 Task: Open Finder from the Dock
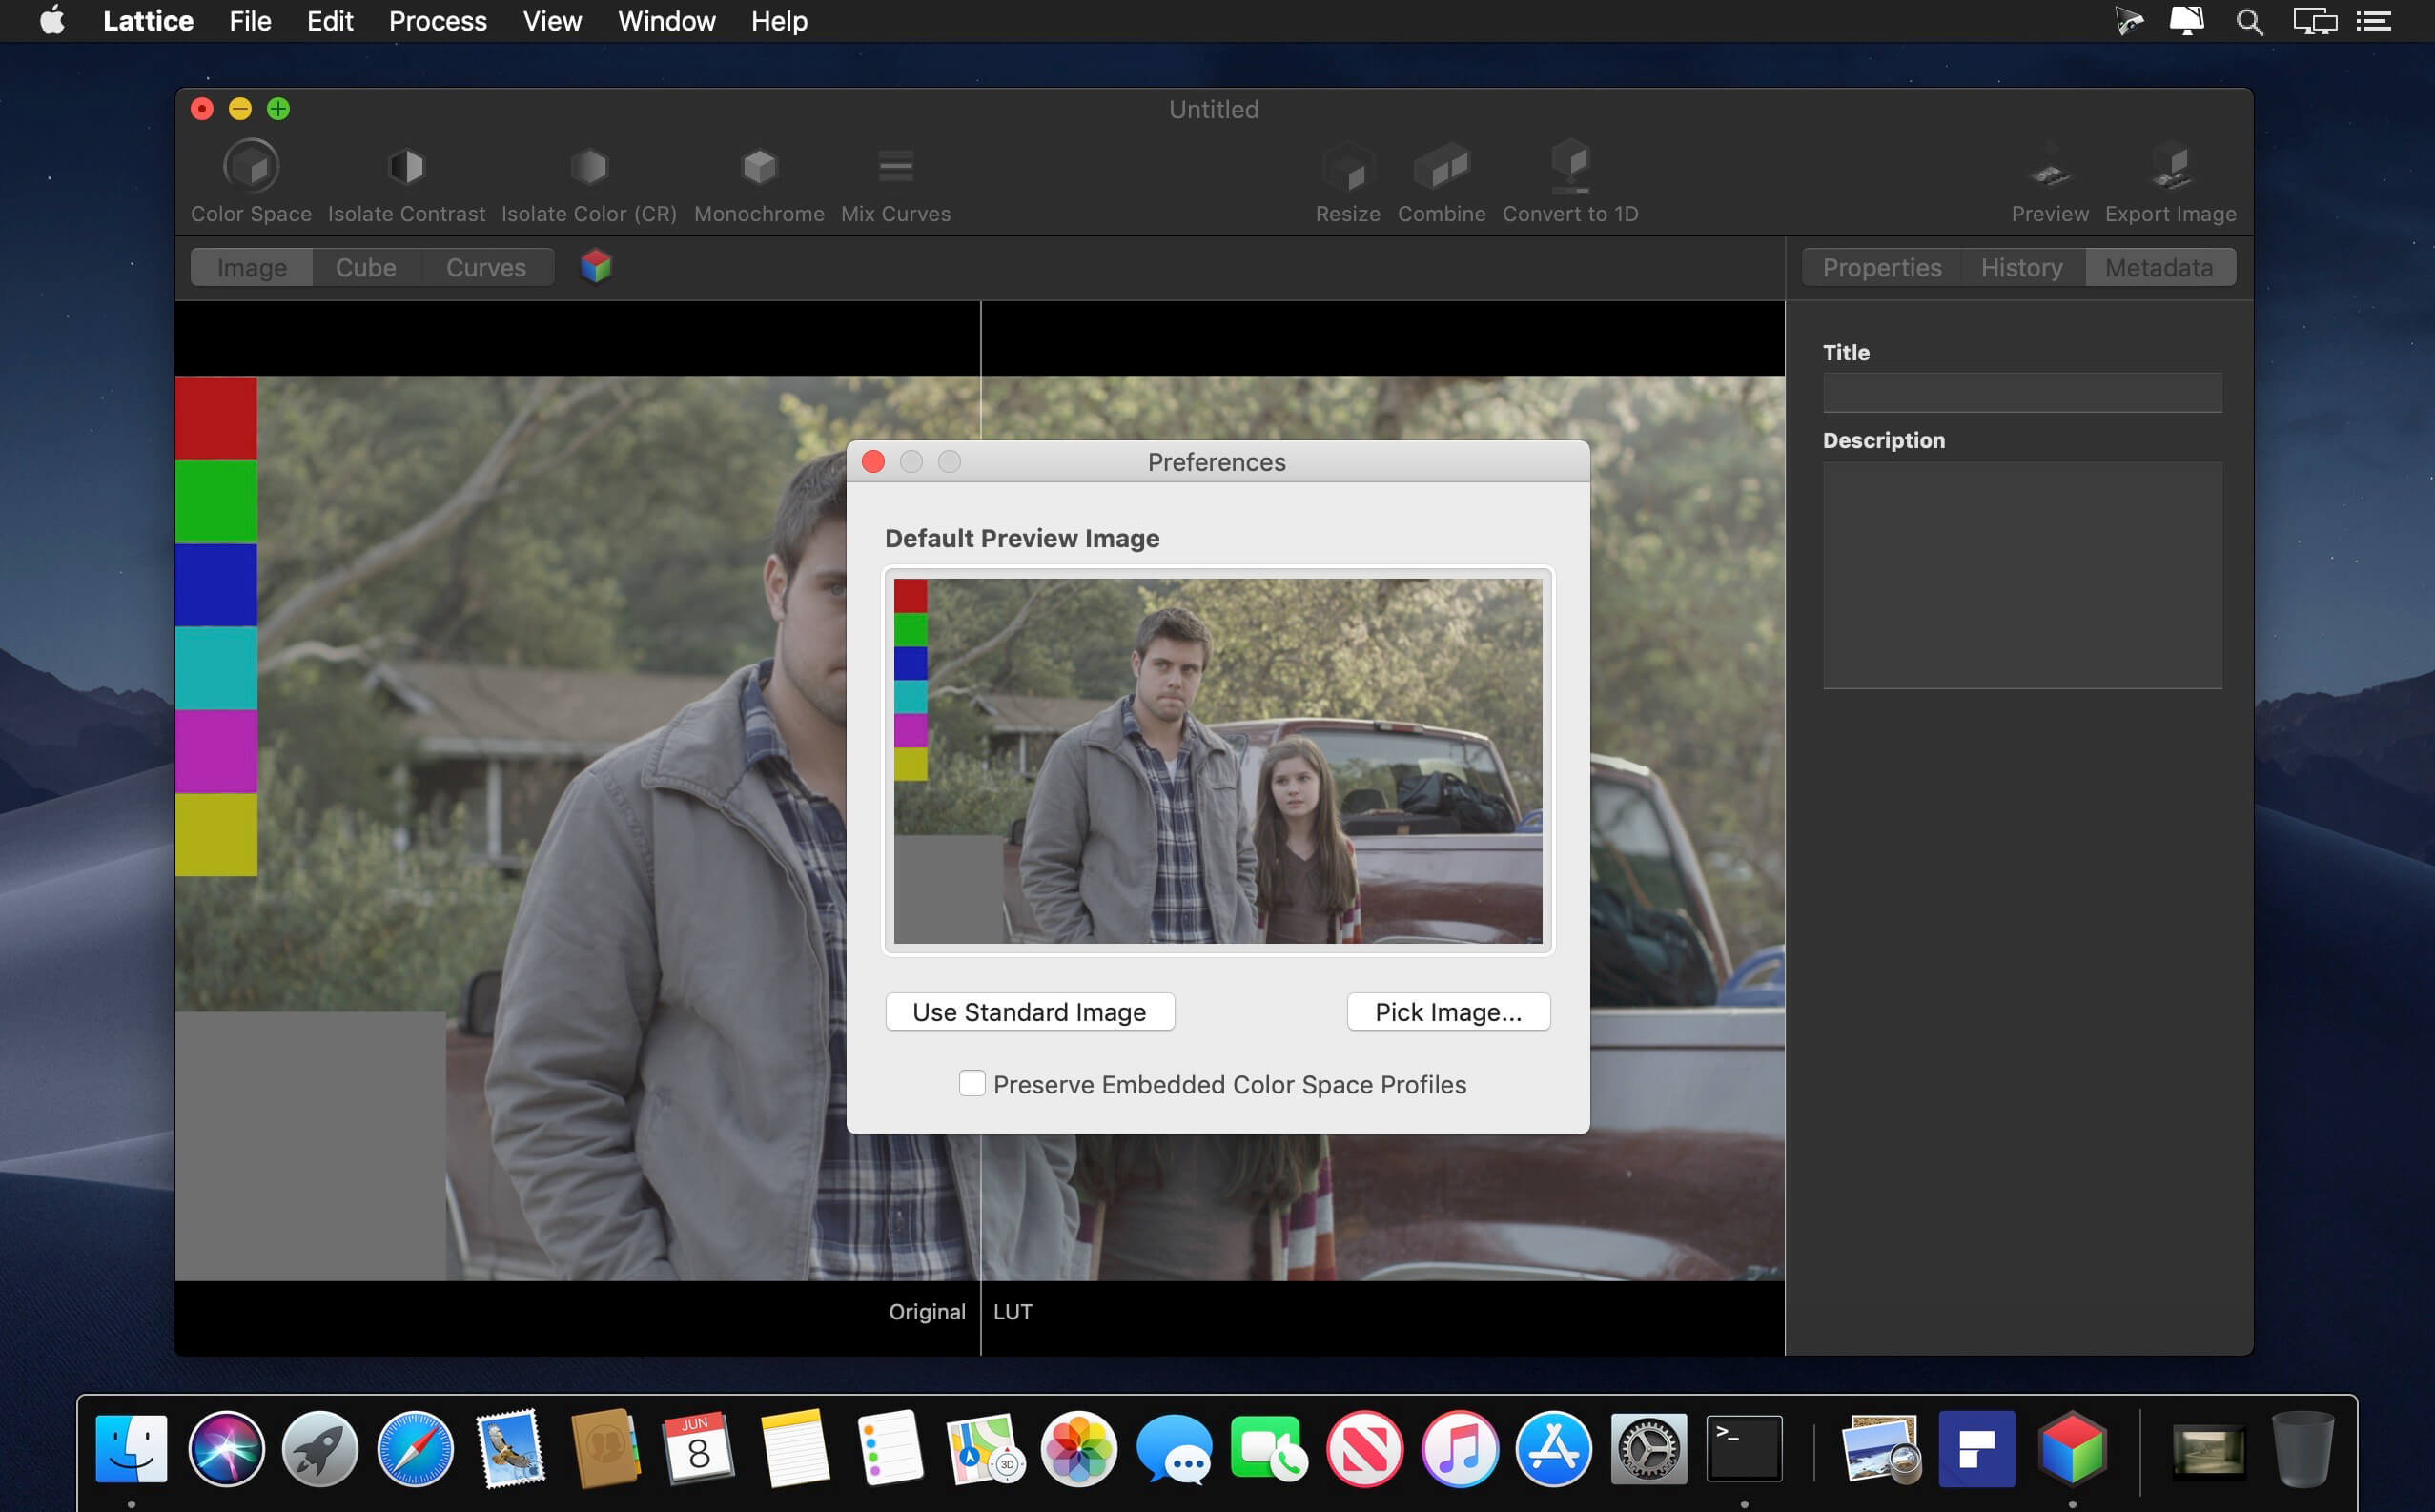tap(131, 1447)
